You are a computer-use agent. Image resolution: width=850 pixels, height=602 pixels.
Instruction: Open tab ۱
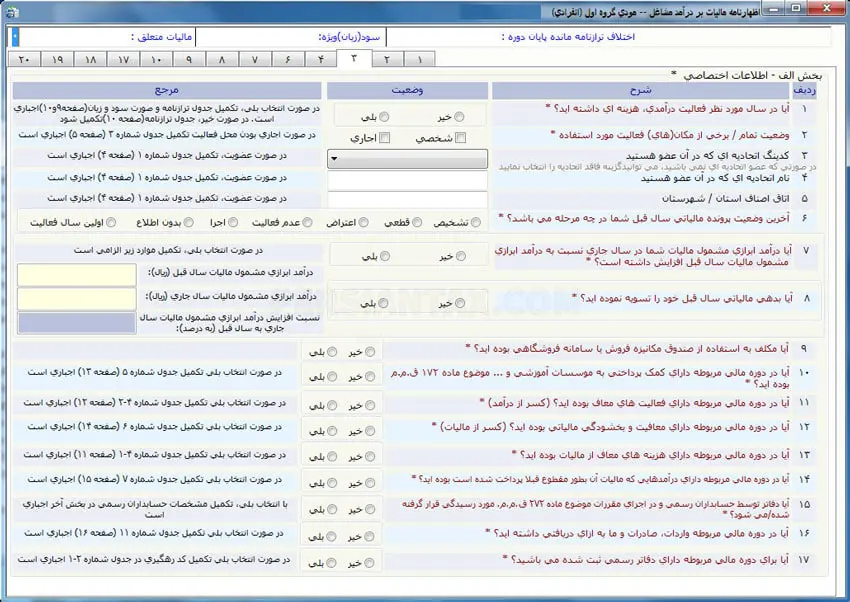419,59
